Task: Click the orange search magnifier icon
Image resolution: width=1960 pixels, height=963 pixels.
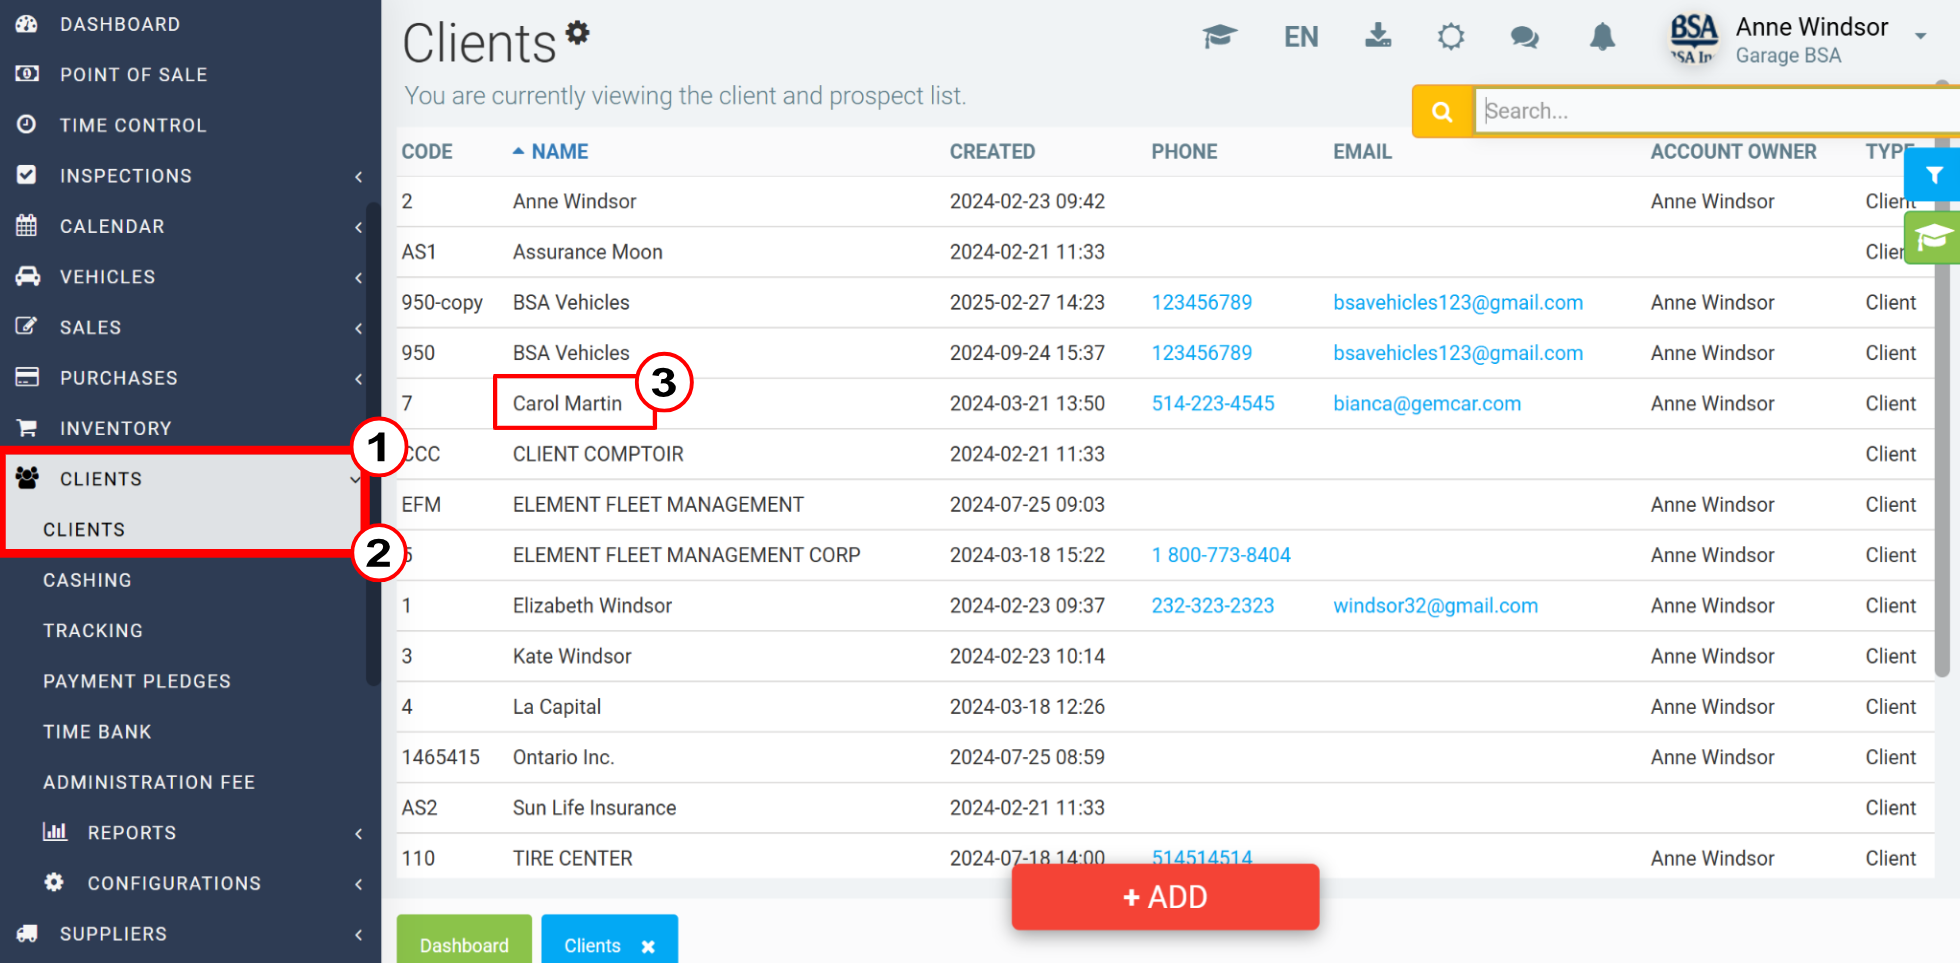Action: click(x=1442, y=111)
